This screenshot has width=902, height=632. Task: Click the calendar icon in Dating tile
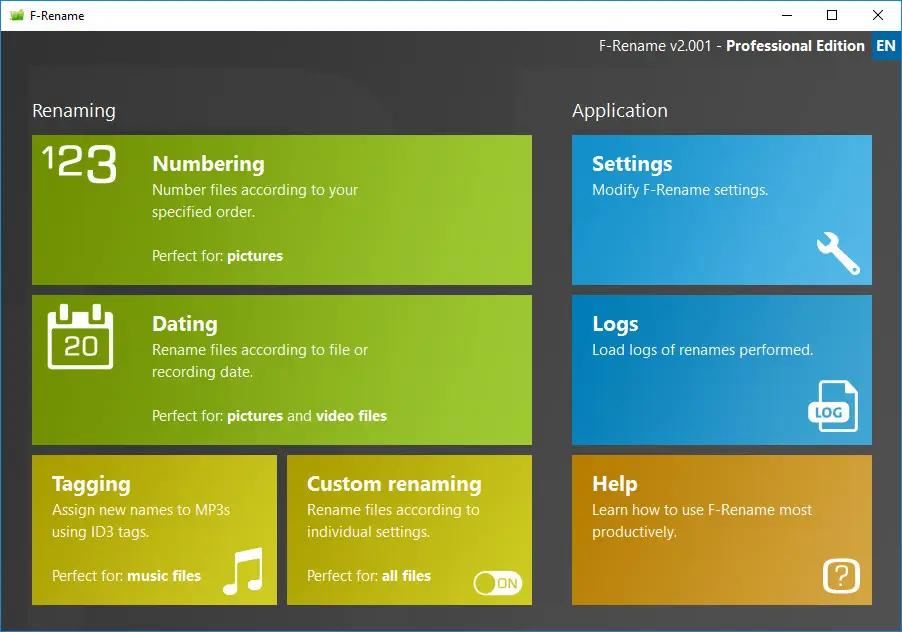(x=81, y=338)
